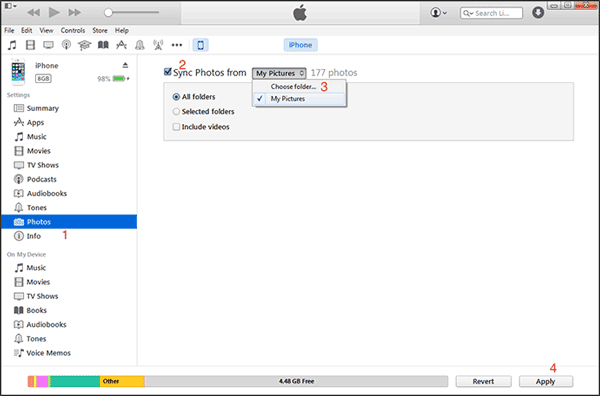Click the iPhone device button in toolbar
The width and height of the screenshot is (600, 396).
coord(201,45)
